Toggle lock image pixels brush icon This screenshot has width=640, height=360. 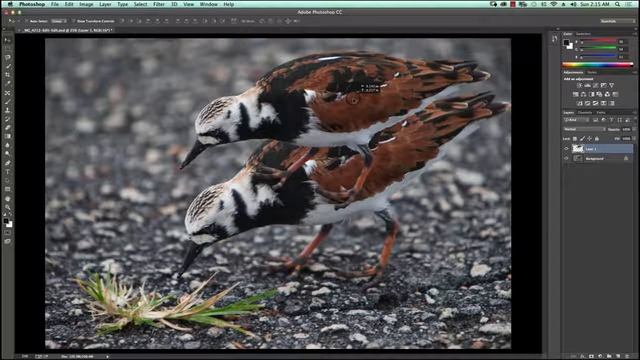(x=582, y=139)
